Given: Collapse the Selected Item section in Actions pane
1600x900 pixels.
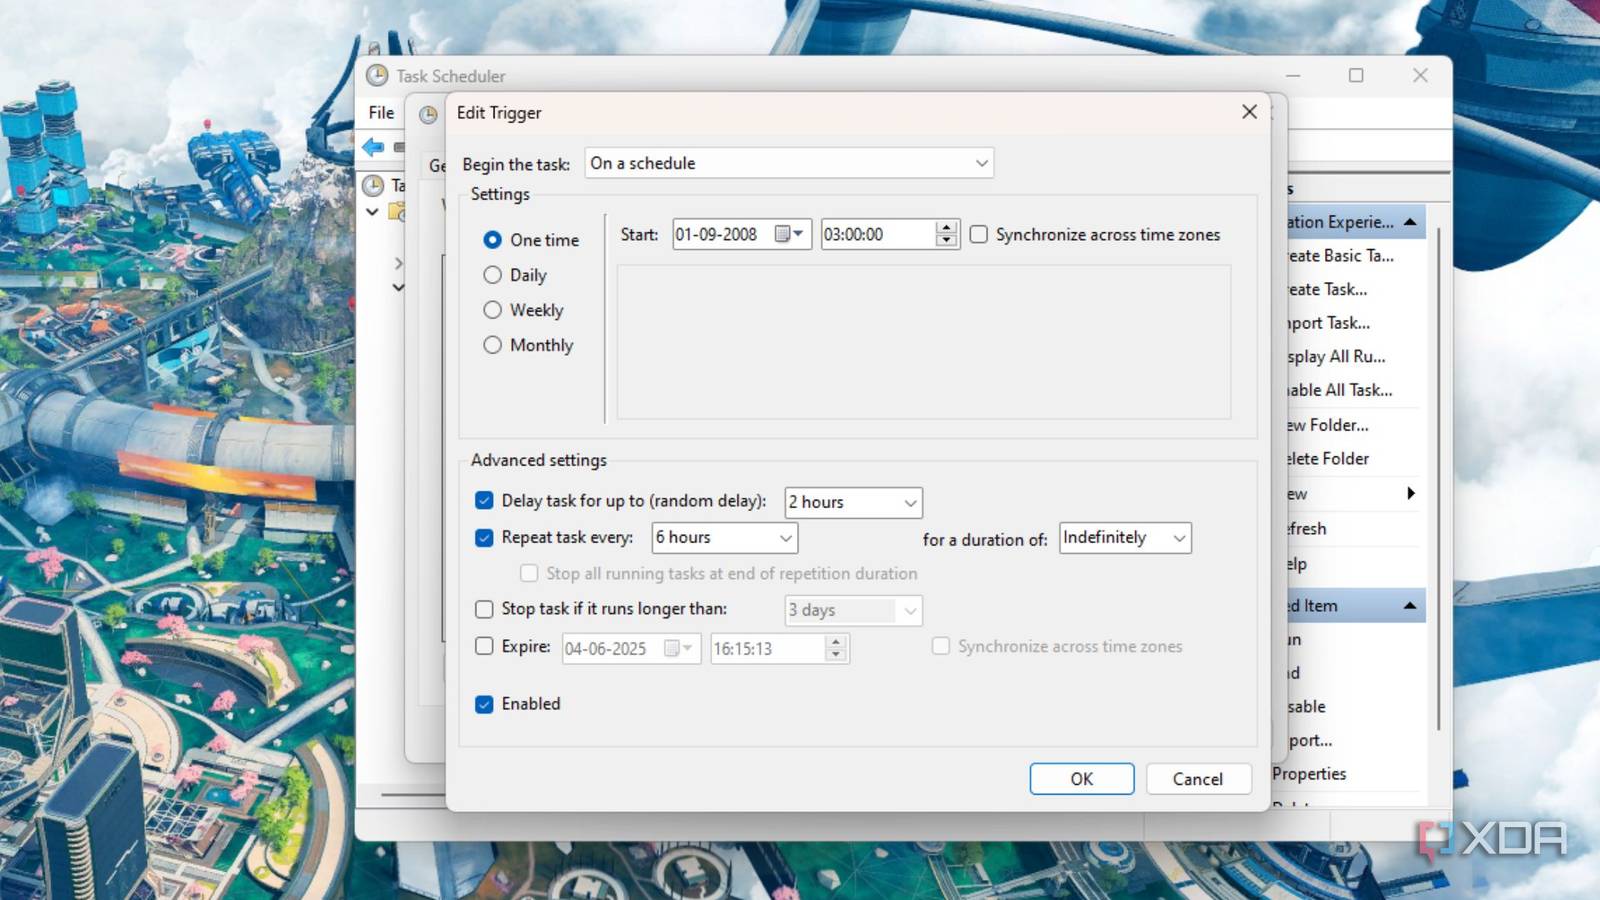Looking at the screenshot, I should [x=1410, y=605].
